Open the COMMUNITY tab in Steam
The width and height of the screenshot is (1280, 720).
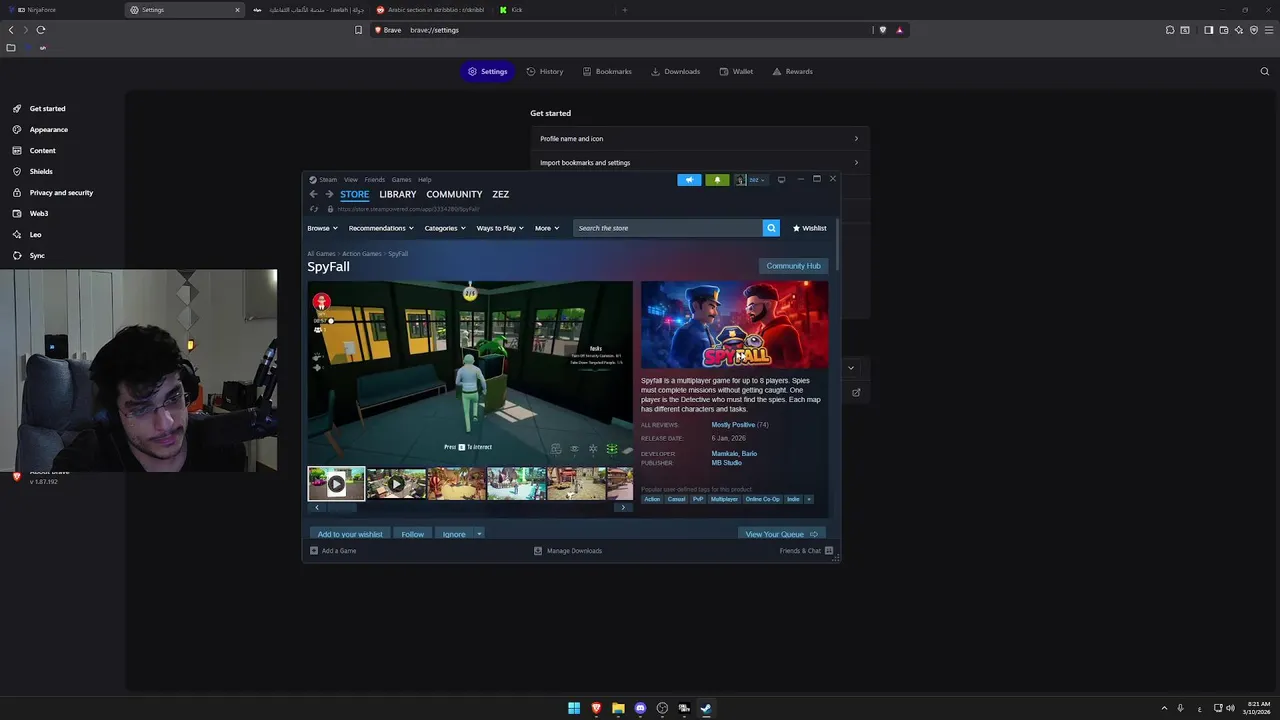(x=454, y=194)
